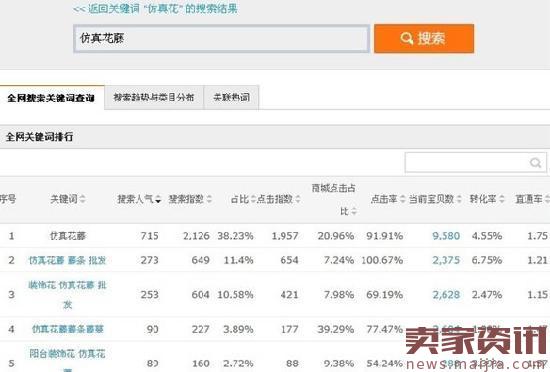Click the table filter search box
This screenshot has height=372, width=550.
click(x=475, y=163)
